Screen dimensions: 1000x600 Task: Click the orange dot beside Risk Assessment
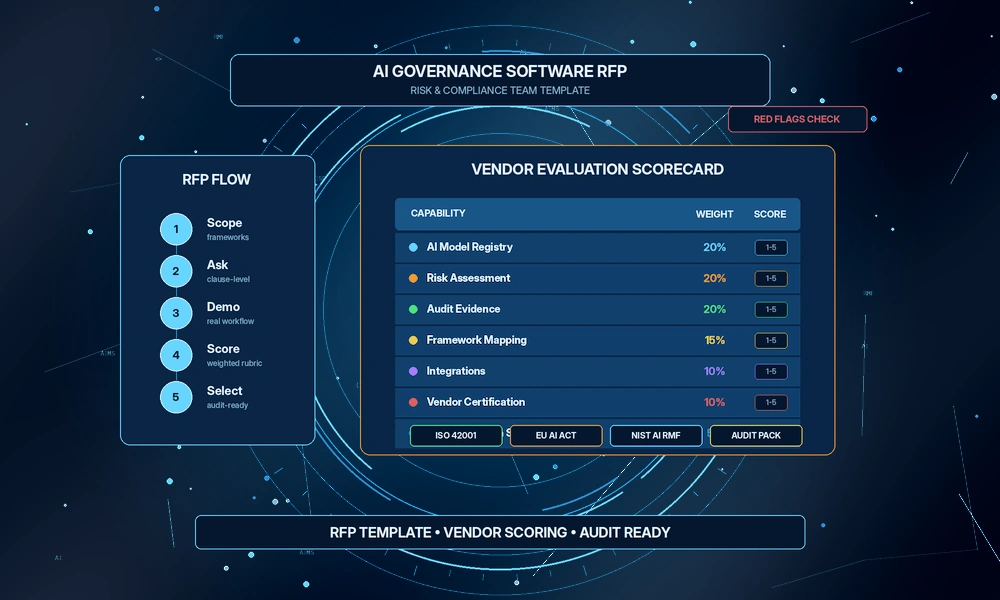[x=413, y=278]
